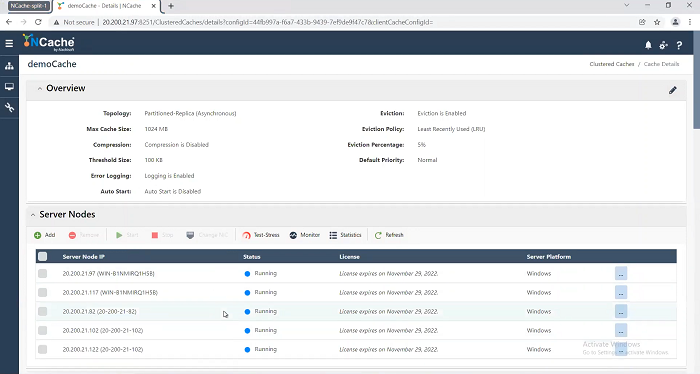This screenshot has width=700, height=374.
Task: Open a new browser tab
Action: tap(171, 6)
